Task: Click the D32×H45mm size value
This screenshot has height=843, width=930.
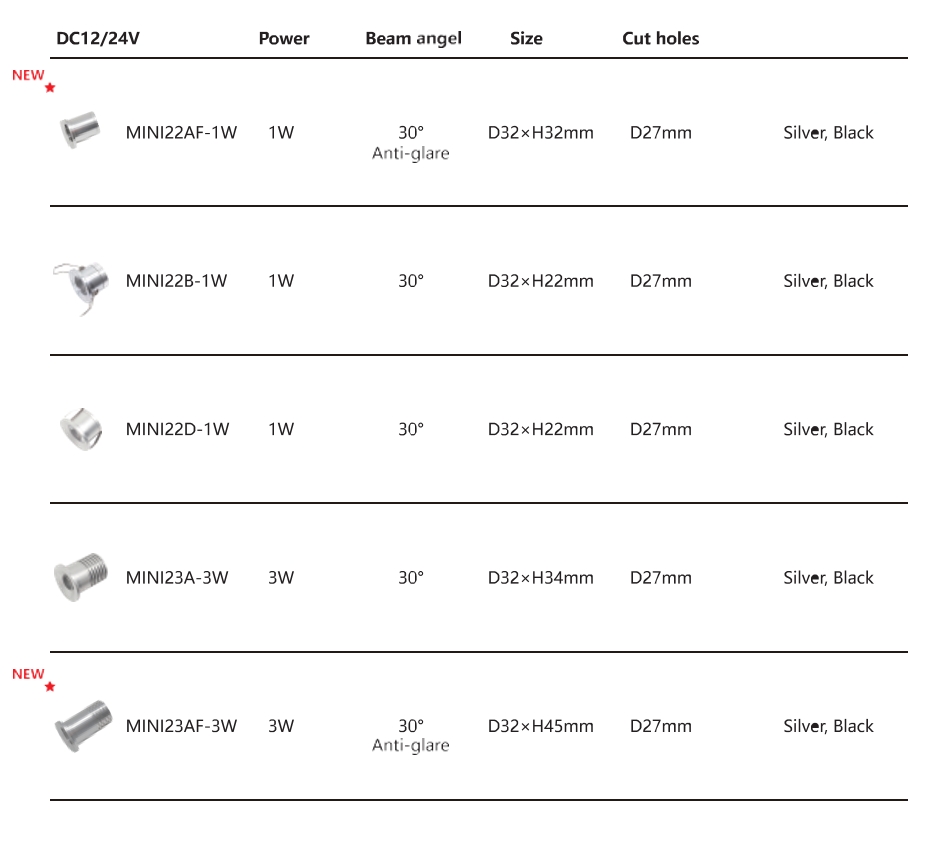Action: point(540,726)
